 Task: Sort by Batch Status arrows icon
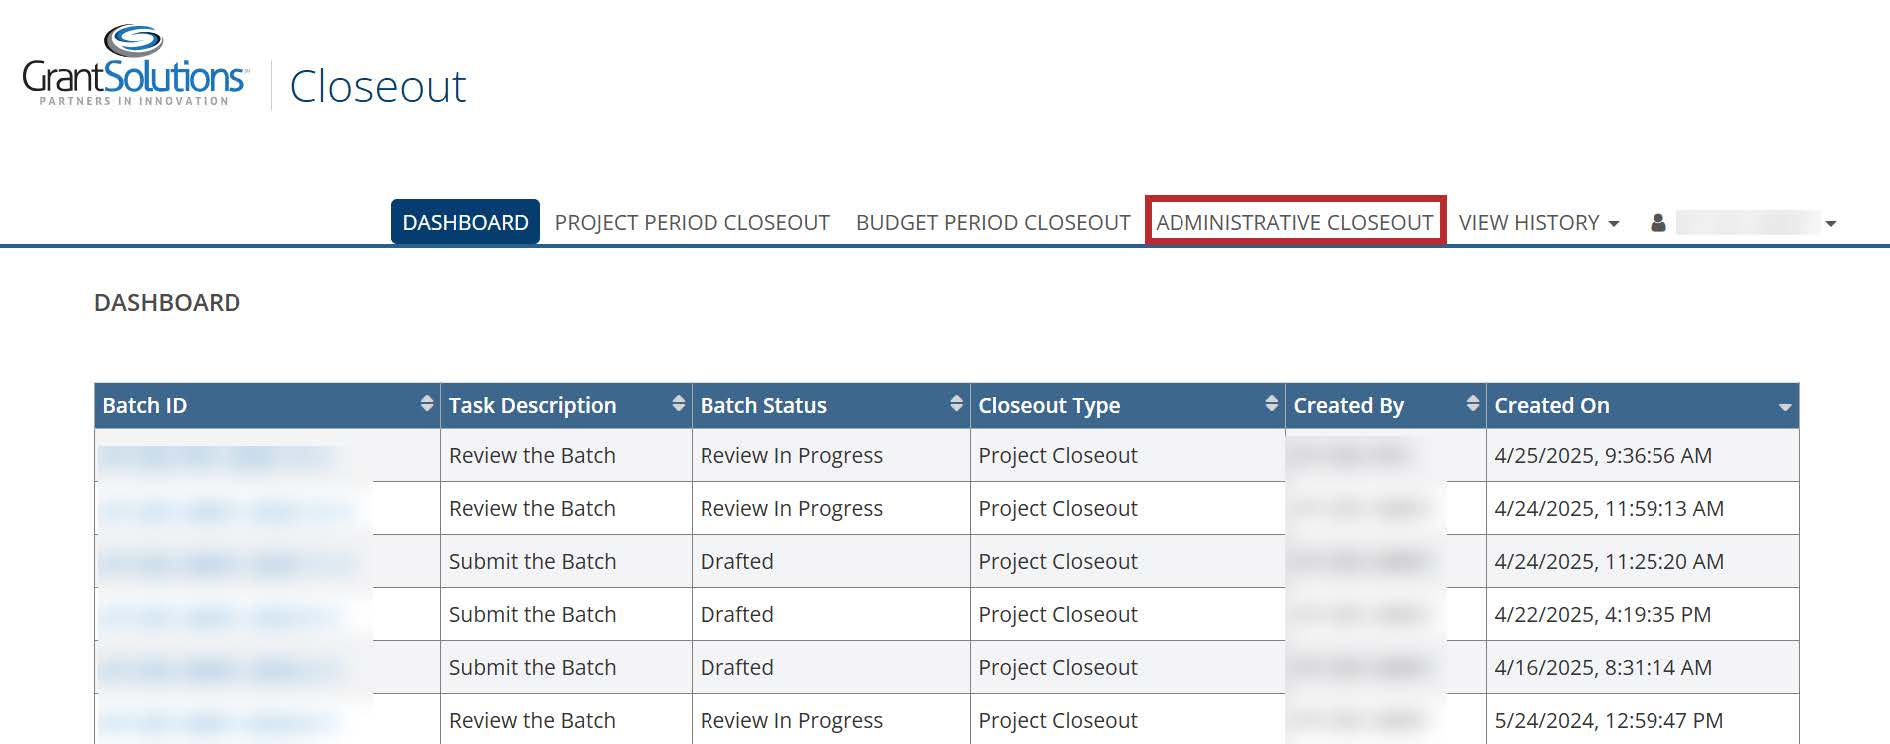(957, 404)
